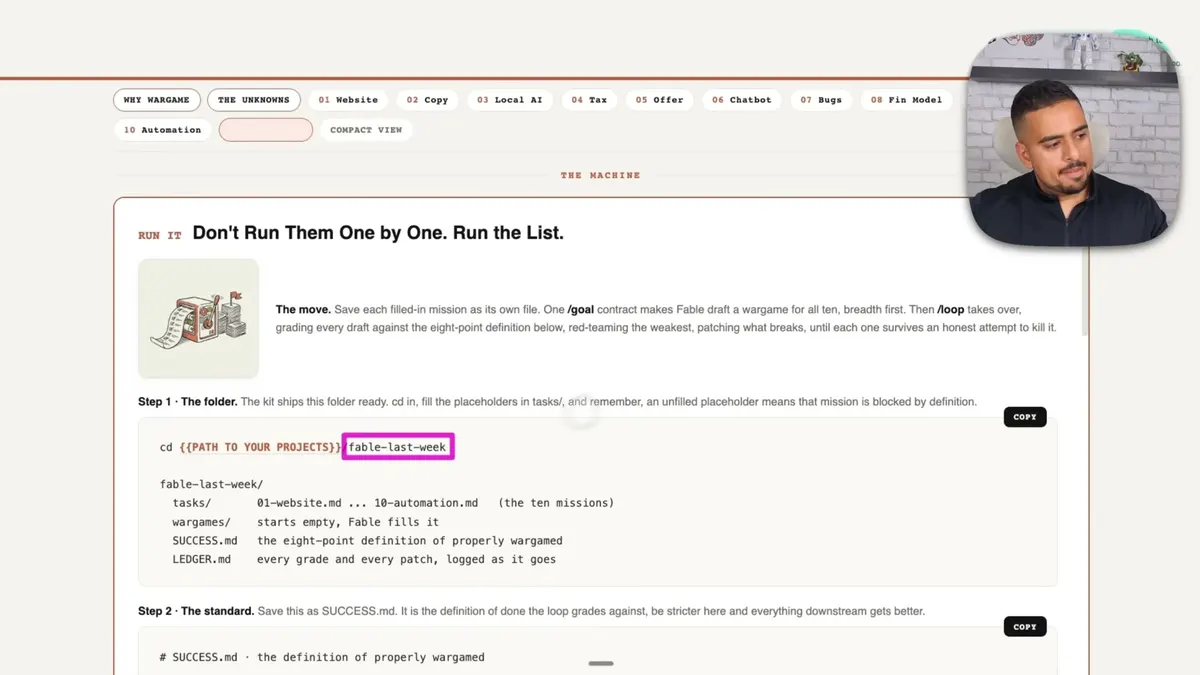
Task: Open the 02 Copy tab
Action: [427, 100]
